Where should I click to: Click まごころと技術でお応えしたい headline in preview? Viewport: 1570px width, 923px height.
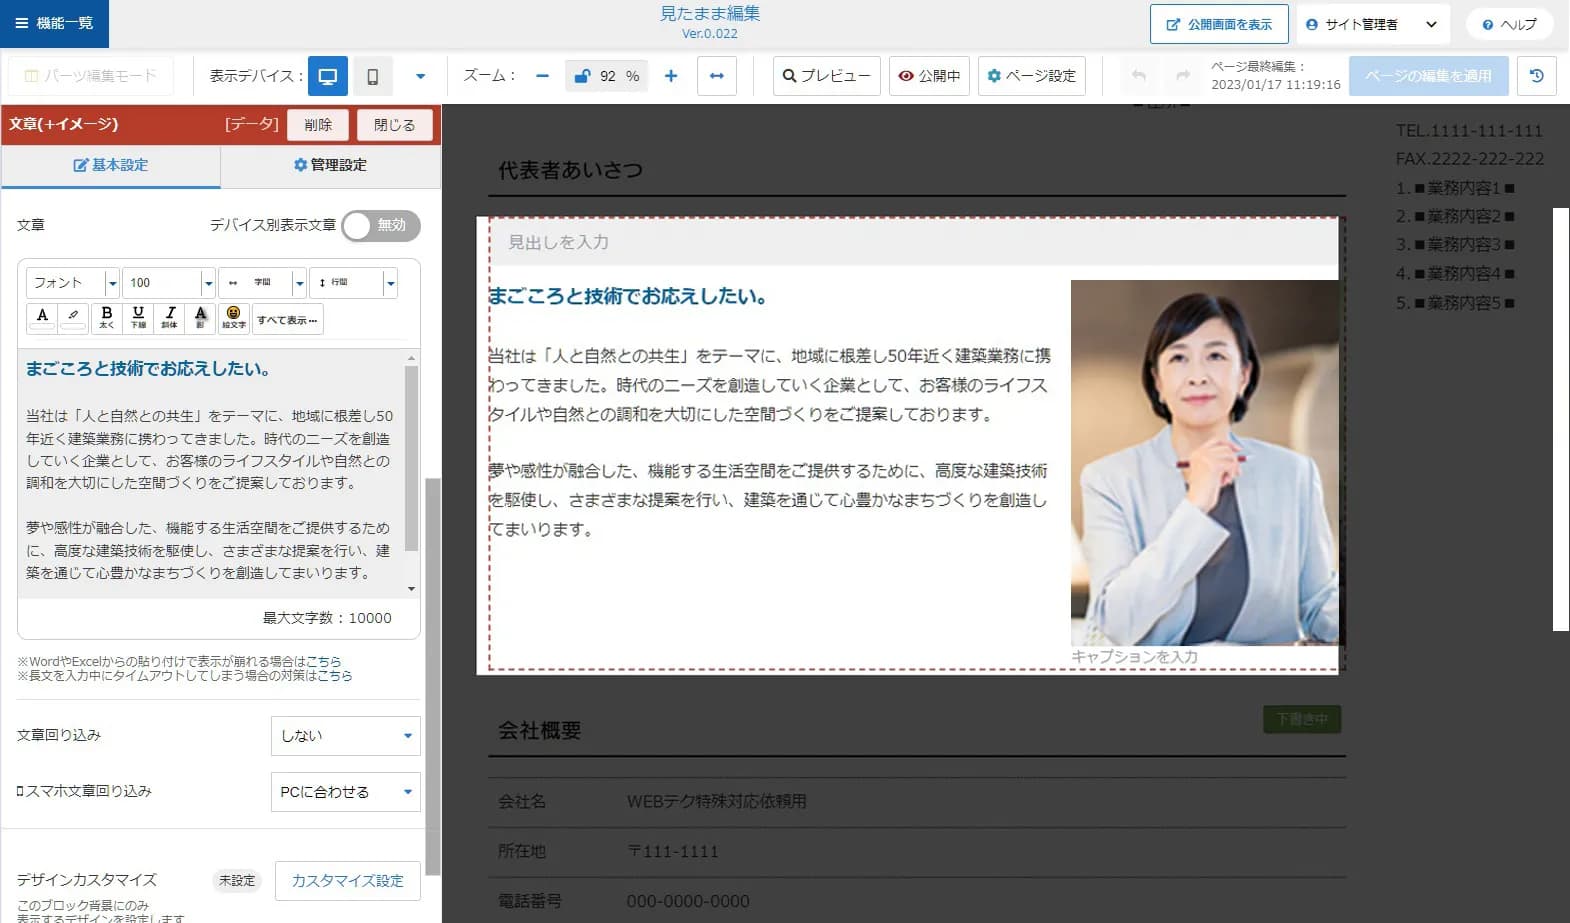pyautogui.click(x=627, y=296)
